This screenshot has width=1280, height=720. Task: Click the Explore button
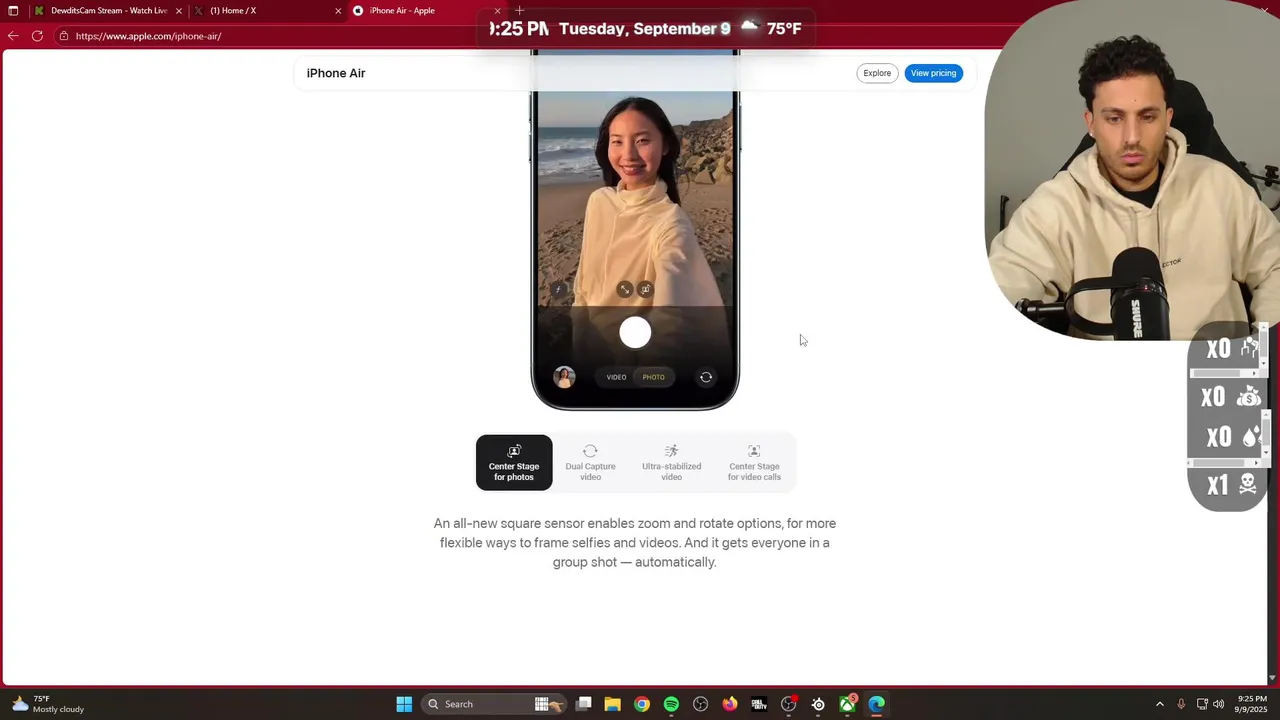tap(877, 73)
